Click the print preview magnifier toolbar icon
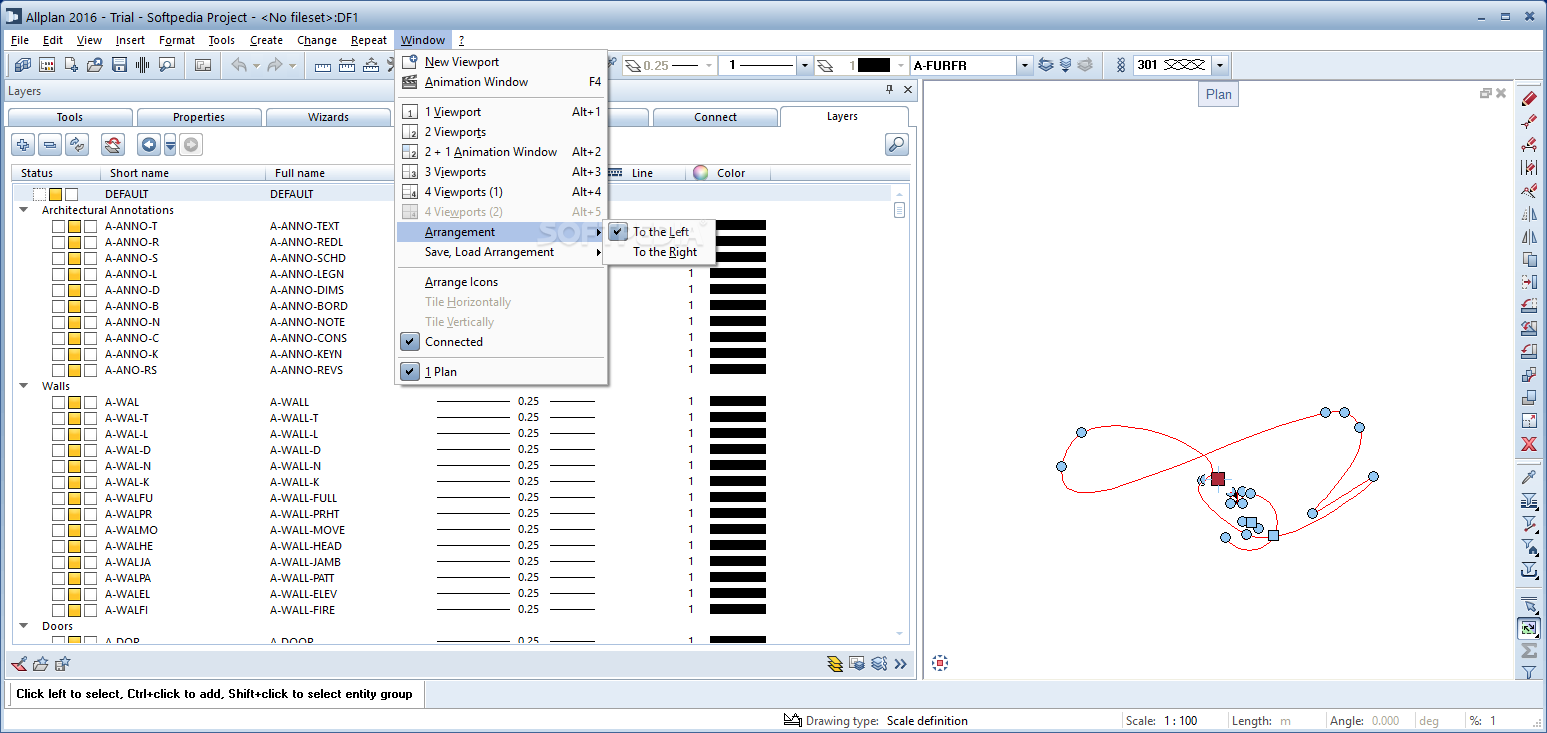The height and width of the screenshot is (733, 1547). (x=167, y=65)
